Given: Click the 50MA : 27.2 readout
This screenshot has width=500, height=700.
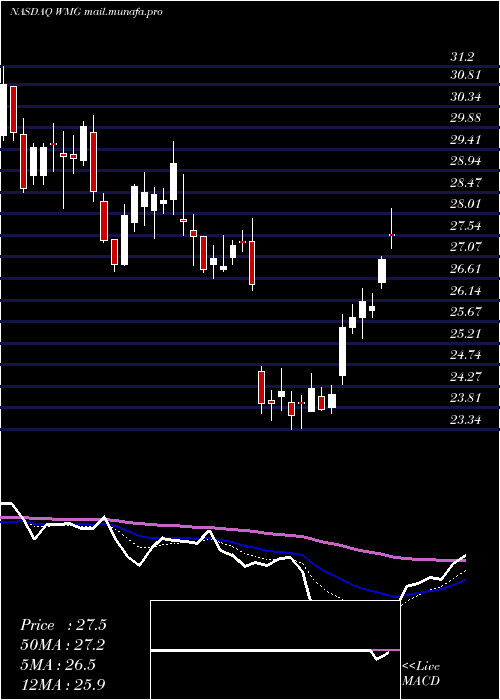Looking at the screenshot, I should click(x=63, y=645).
